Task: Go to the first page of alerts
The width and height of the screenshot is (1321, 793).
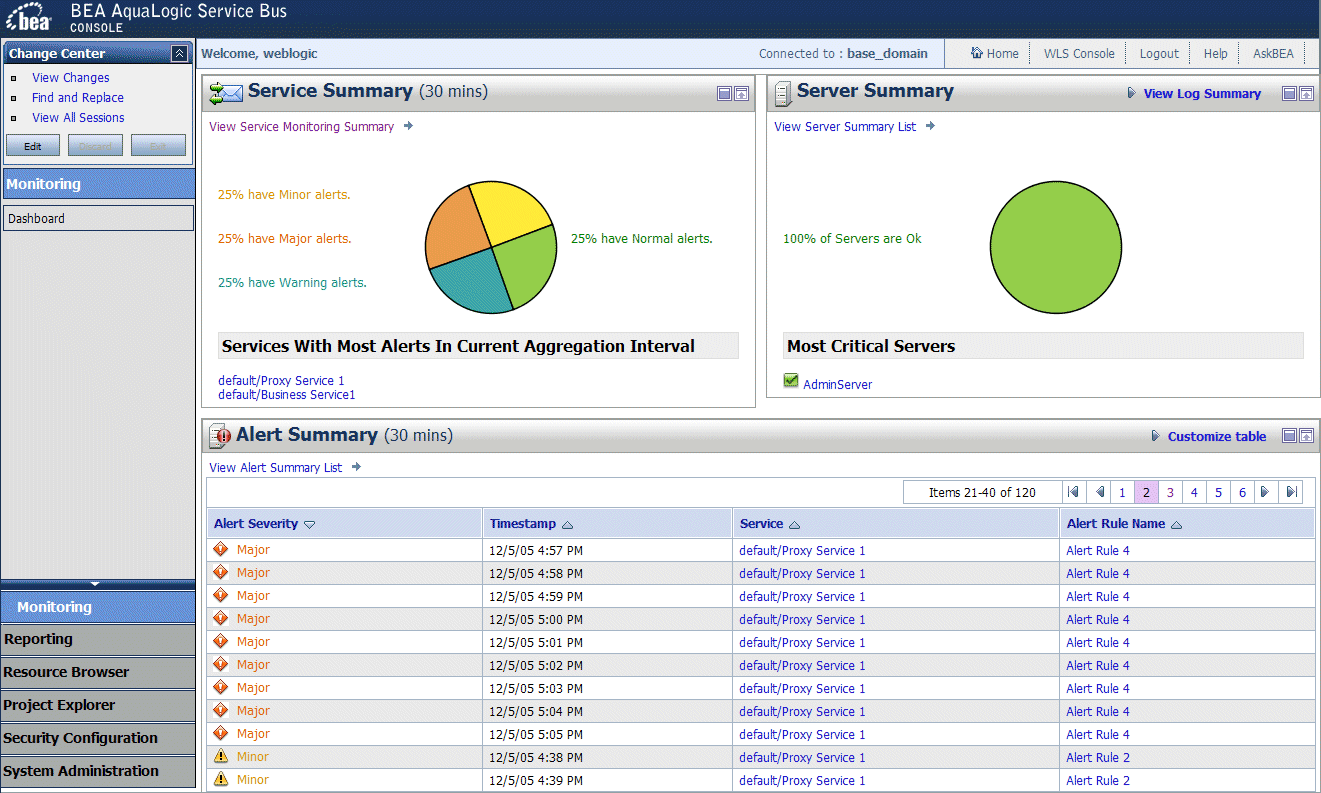Action: point(1074,492)
